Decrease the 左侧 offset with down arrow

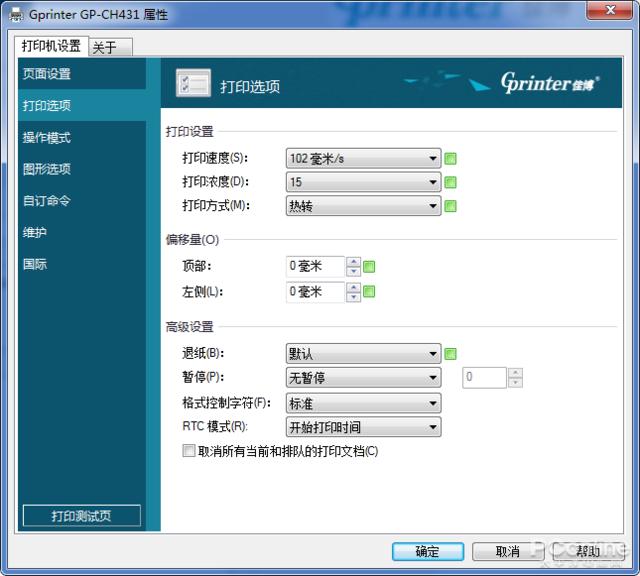353,297
